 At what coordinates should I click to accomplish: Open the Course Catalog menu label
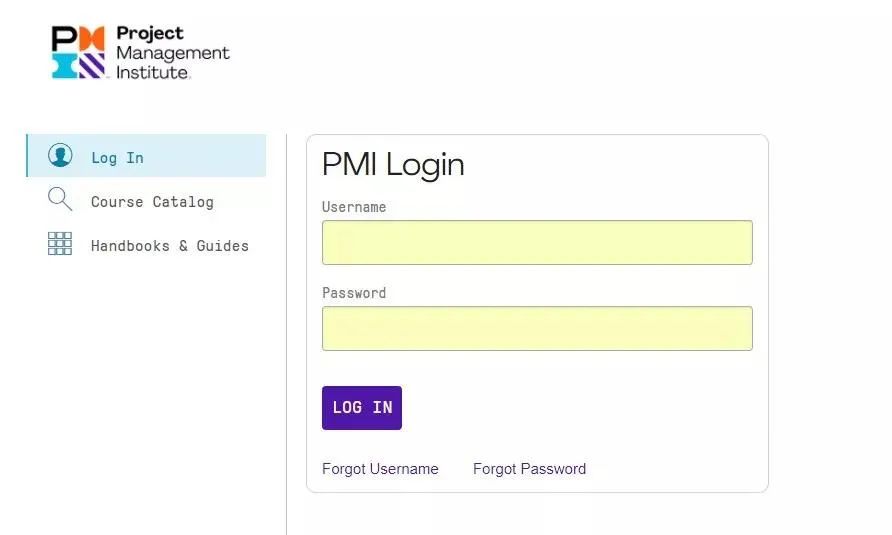[152, 202]
